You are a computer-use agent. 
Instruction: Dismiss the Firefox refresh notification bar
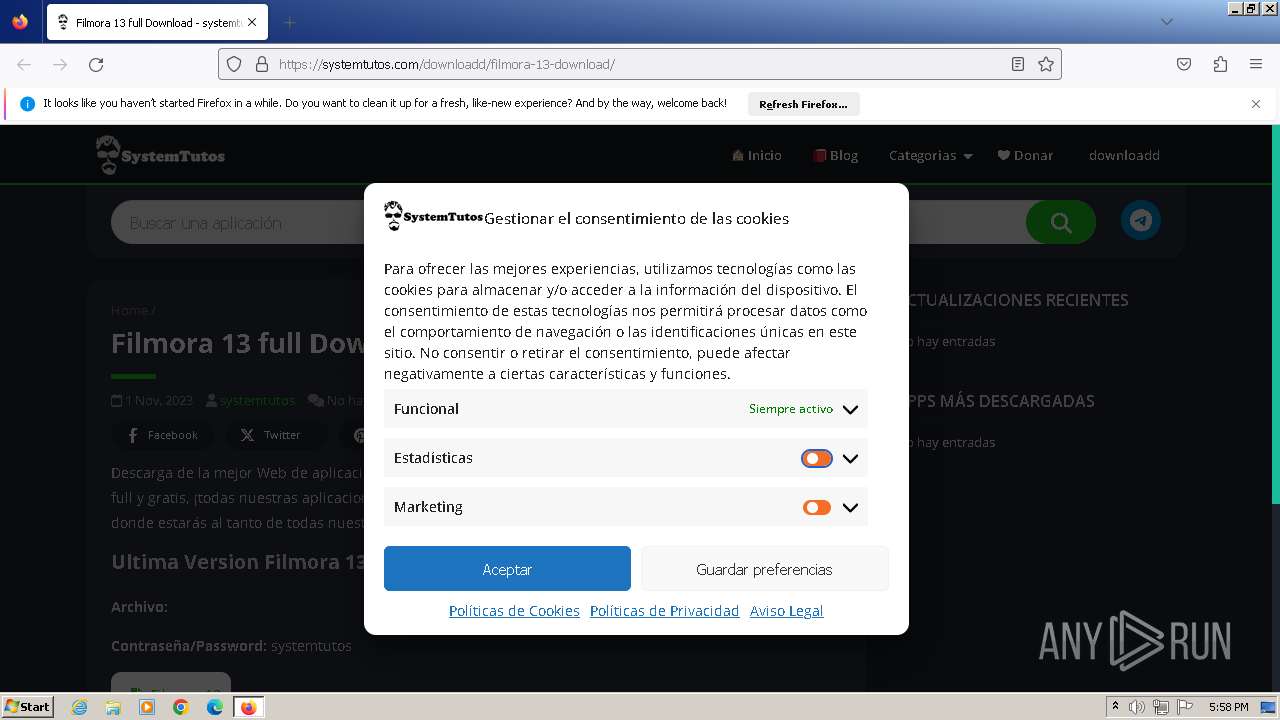tap(1256, 104)
